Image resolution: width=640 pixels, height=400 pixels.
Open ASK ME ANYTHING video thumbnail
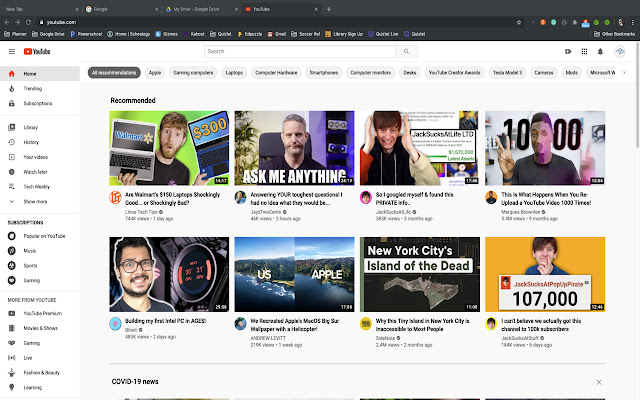pos(294,148)
